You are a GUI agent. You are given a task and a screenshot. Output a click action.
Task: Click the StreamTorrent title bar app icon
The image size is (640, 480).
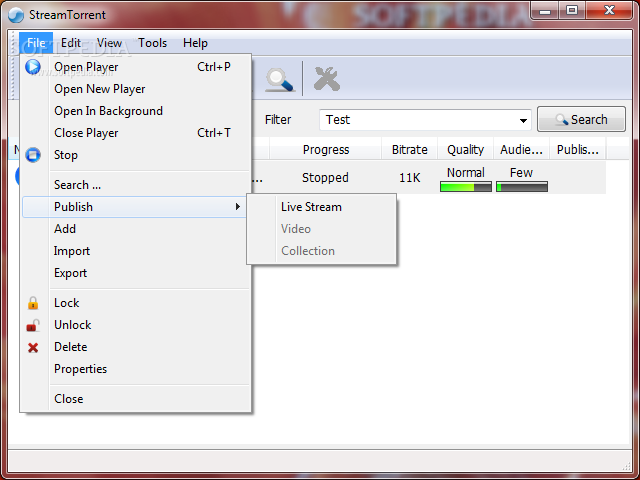(16, 15)
